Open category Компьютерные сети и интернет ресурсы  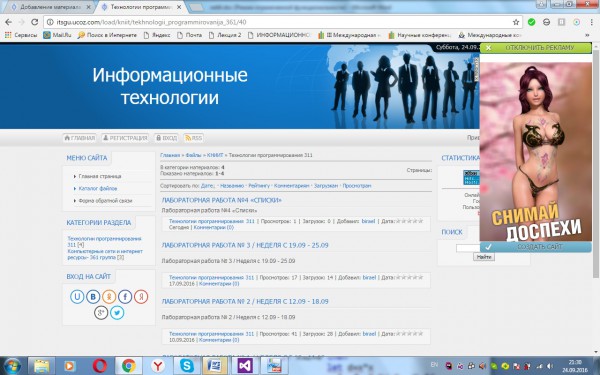105,254
